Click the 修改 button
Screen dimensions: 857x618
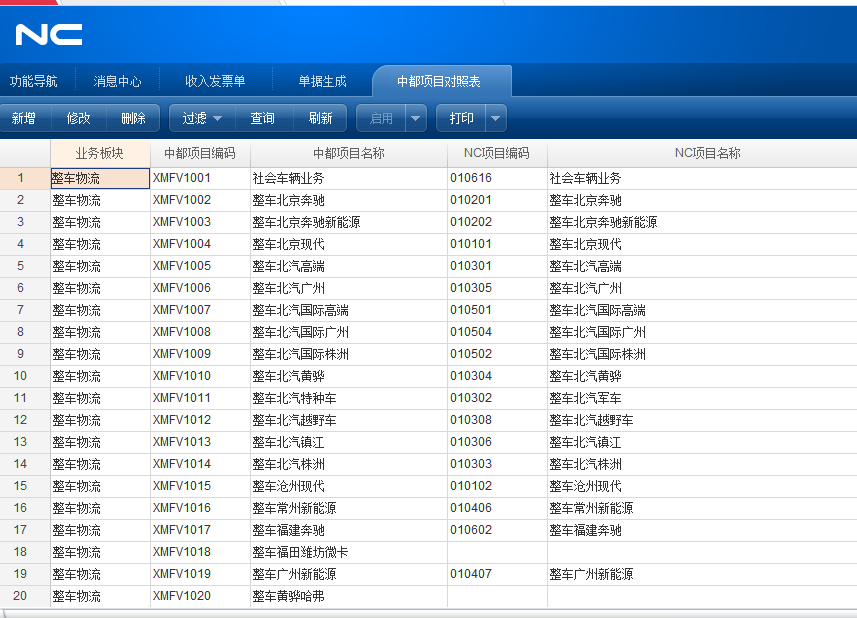click(x=78, y=118)
